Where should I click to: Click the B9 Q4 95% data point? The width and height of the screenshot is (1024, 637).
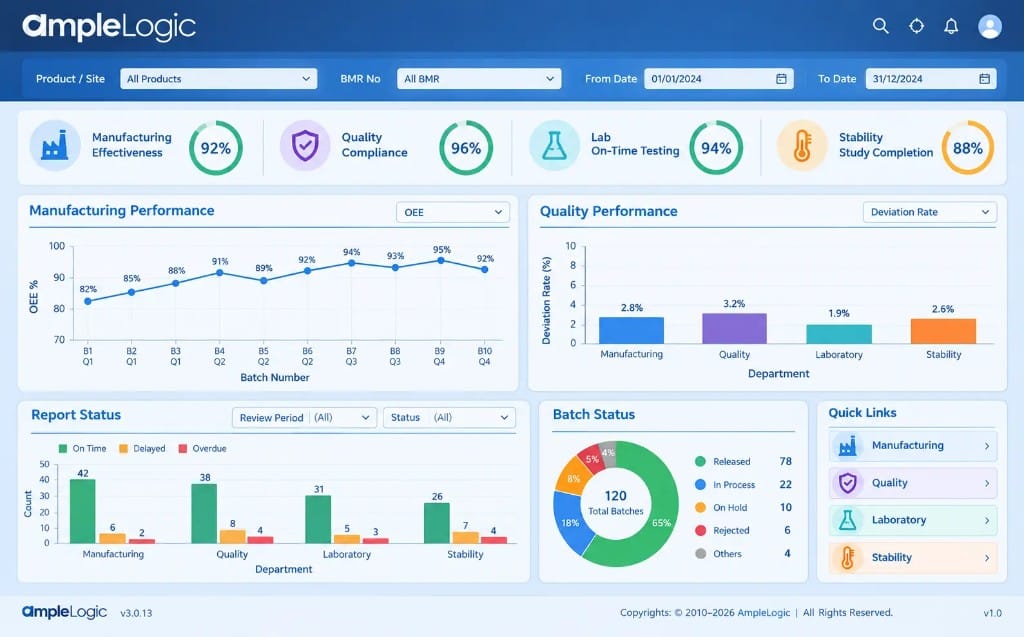pyautogui.click(x=441, y=260)
